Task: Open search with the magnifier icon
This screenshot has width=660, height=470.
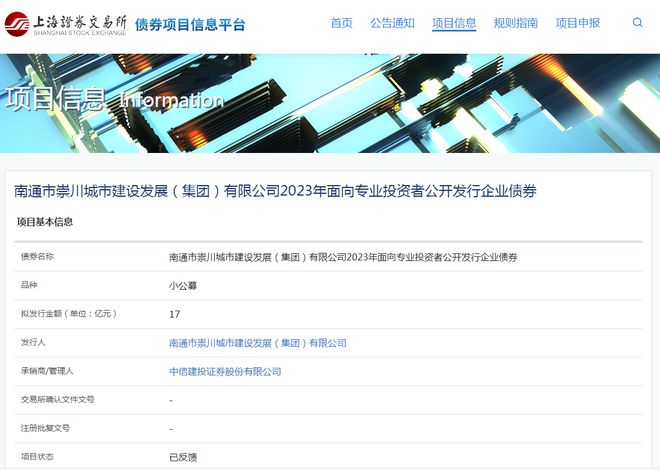Action: coord(638,23)
